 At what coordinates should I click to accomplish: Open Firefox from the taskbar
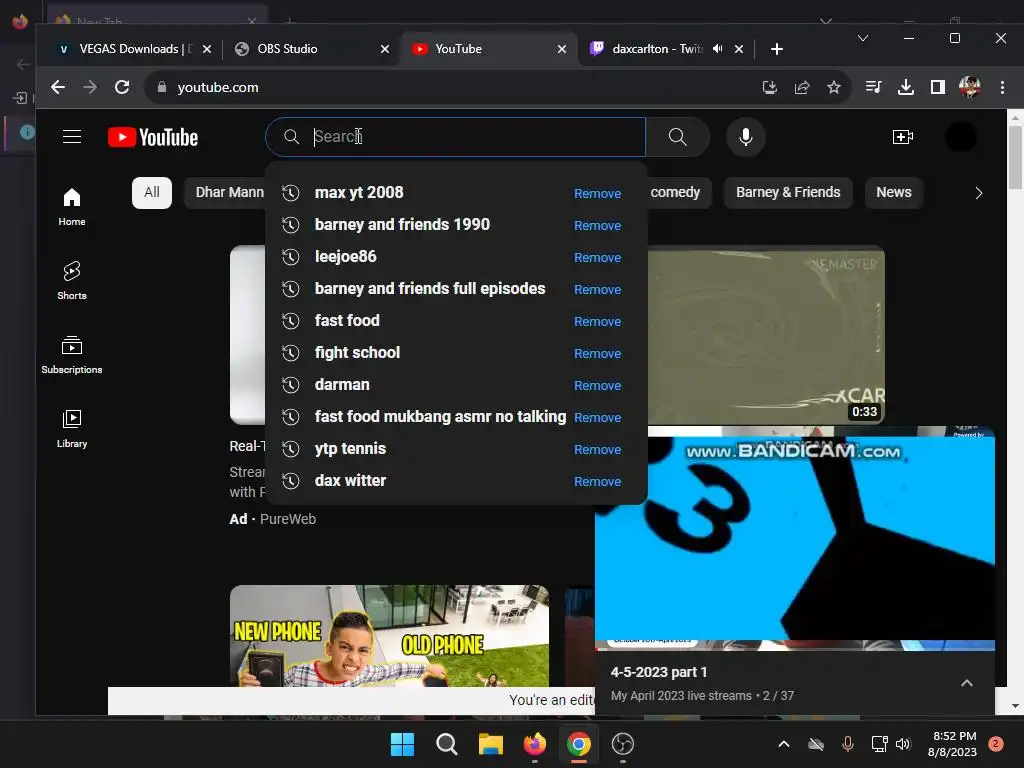(x=535, y=744)
